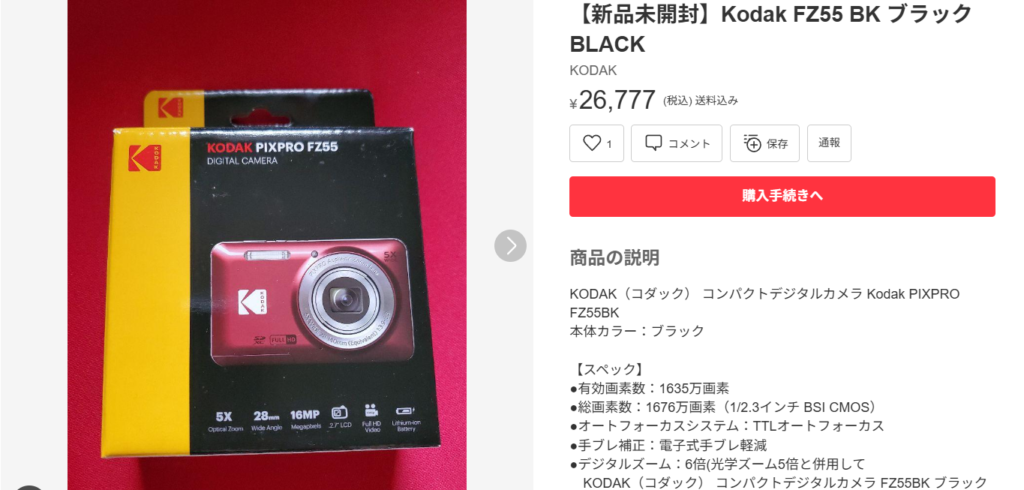Click the 商品の説明 heading
Image resolution: width=1024 pixels, height=490 pixels.
coord(614,257)
